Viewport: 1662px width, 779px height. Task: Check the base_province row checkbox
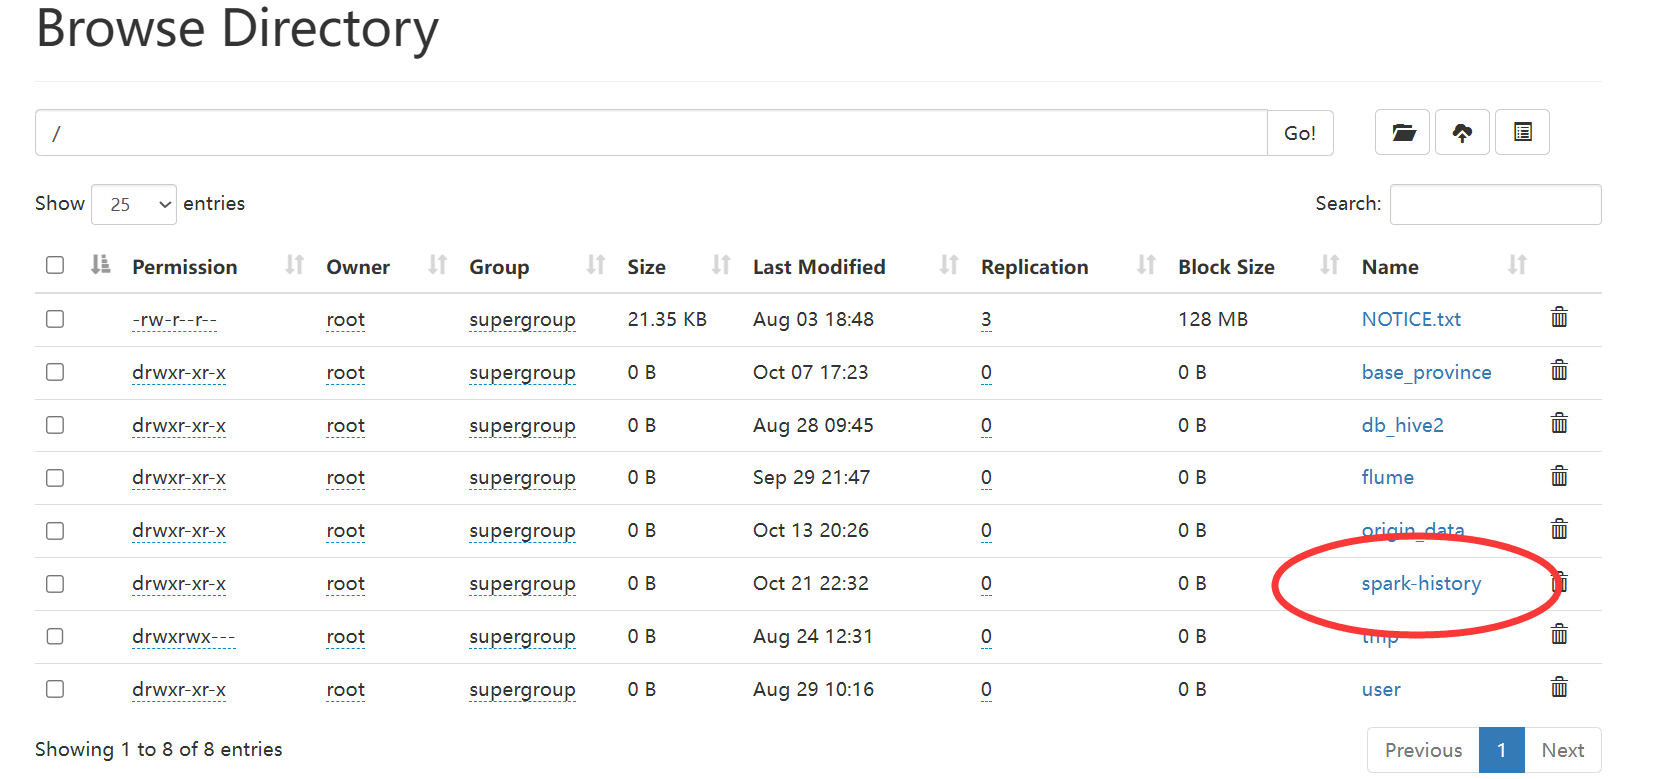coord(55,372)
